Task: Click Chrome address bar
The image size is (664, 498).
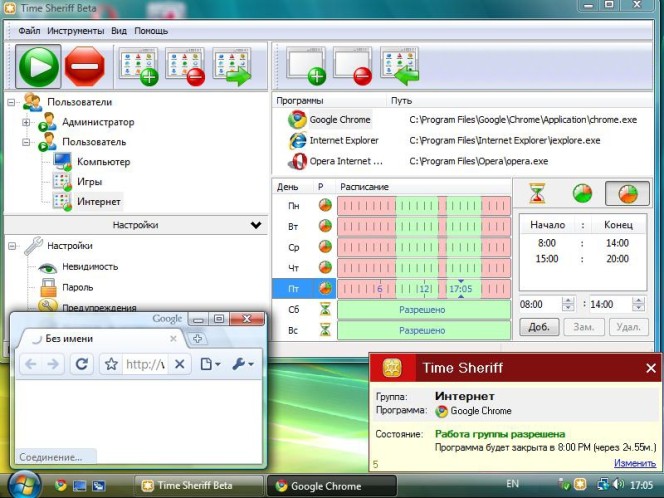Action: [146, 364]
